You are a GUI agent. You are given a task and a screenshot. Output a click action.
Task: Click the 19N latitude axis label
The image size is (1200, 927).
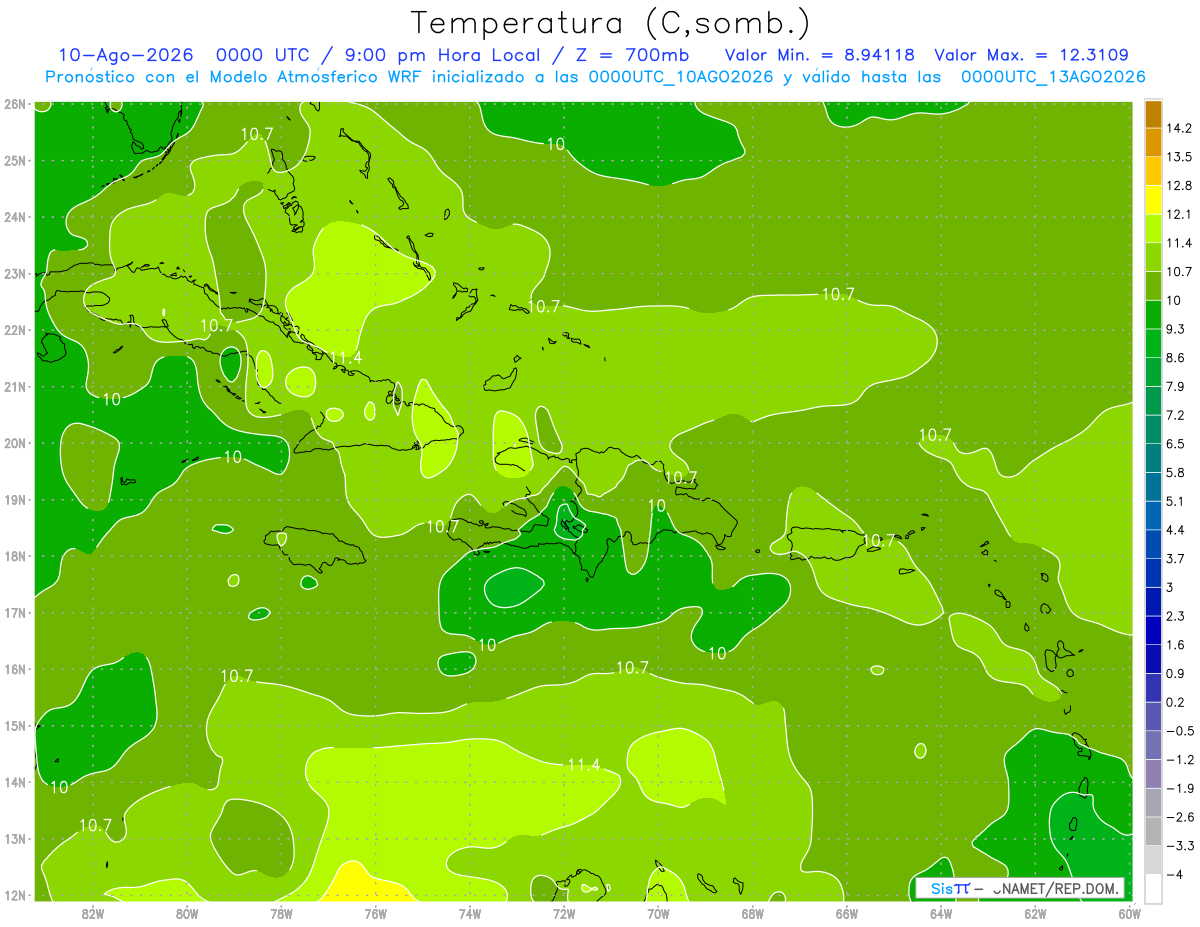15,499
